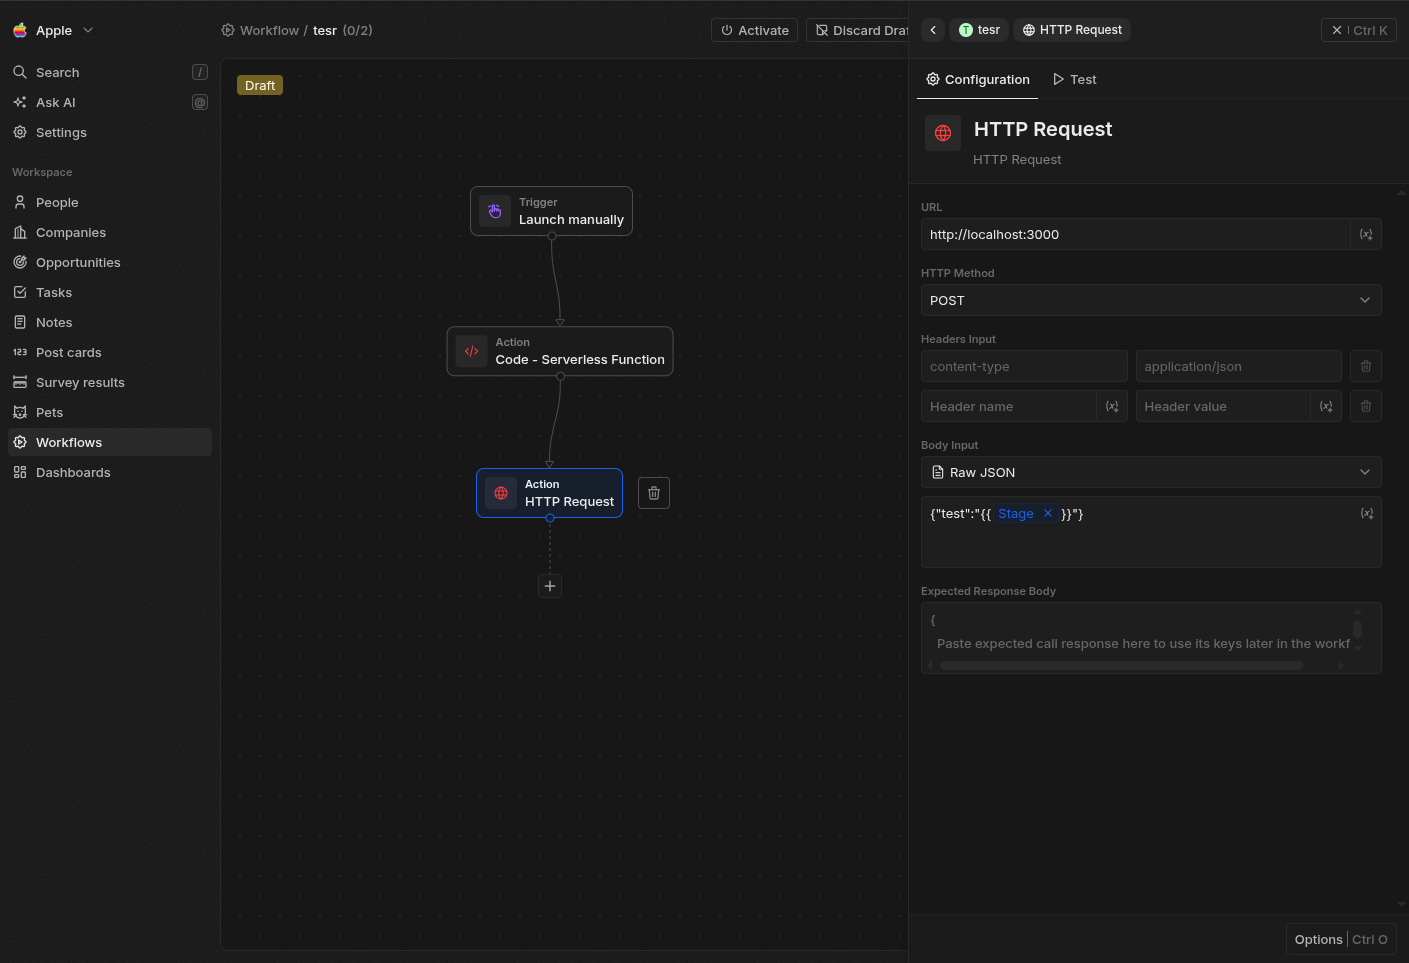Viewport: 1409px width, 963px height.
Task: Select the Launch manually trigger node
Action: pos(551,211)
